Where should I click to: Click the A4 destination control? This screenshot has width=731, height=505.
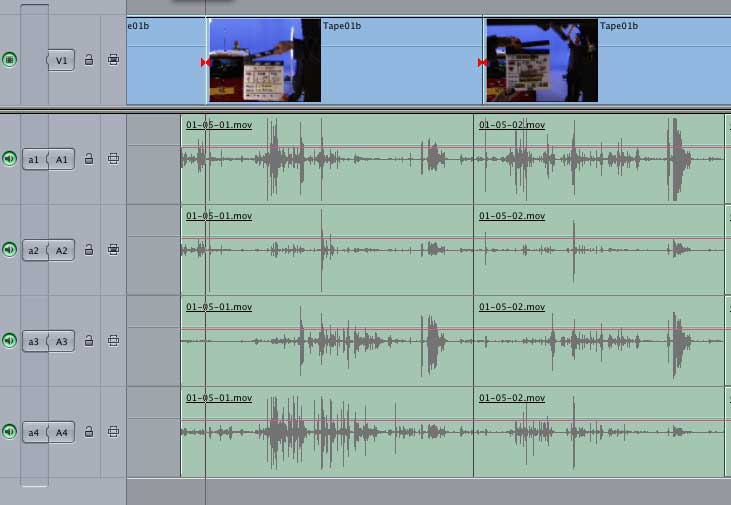(x=62, y=432)
